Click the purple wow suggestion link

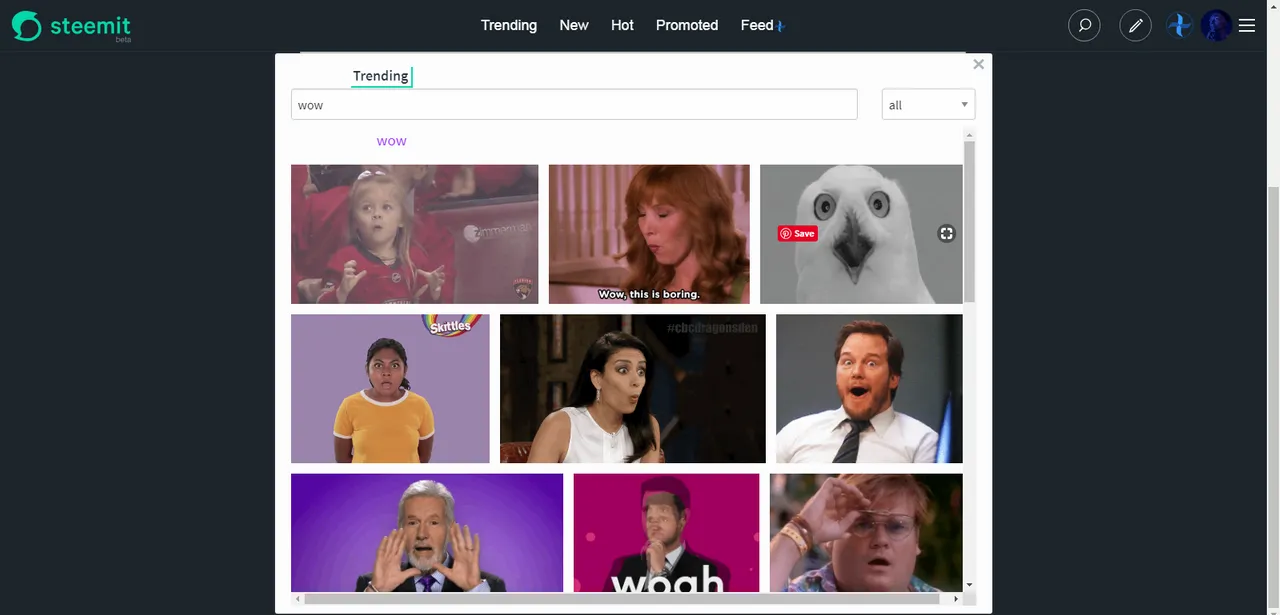tap(391, 141)
